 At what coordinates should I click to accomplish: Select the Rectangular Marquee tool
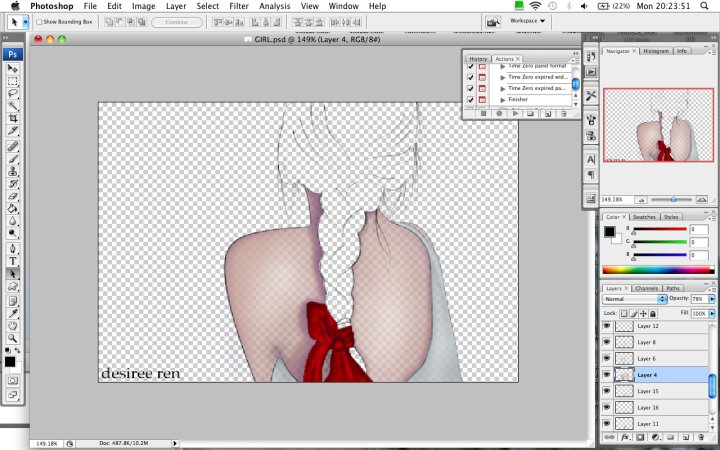coord(12,81)
